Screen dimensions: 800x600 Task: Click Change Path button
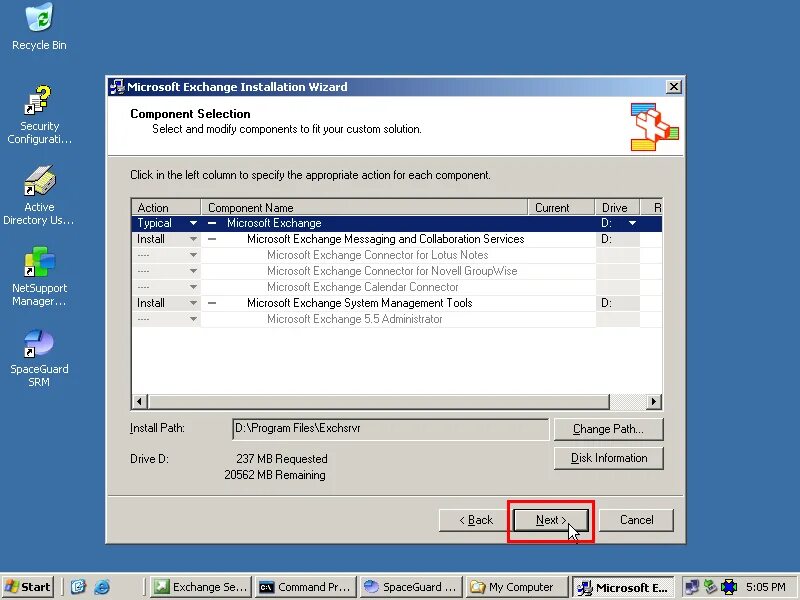point(608,429)
